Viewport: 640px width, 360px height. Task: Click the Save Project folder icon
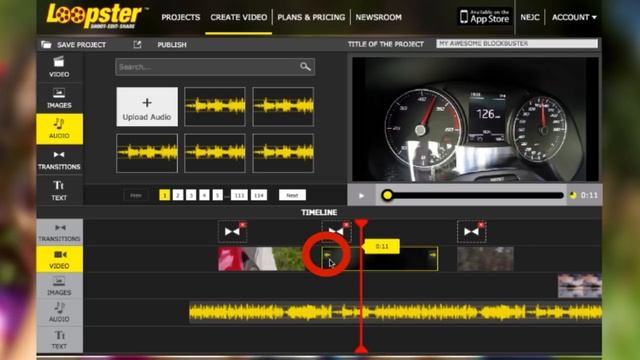click(46, 44)
